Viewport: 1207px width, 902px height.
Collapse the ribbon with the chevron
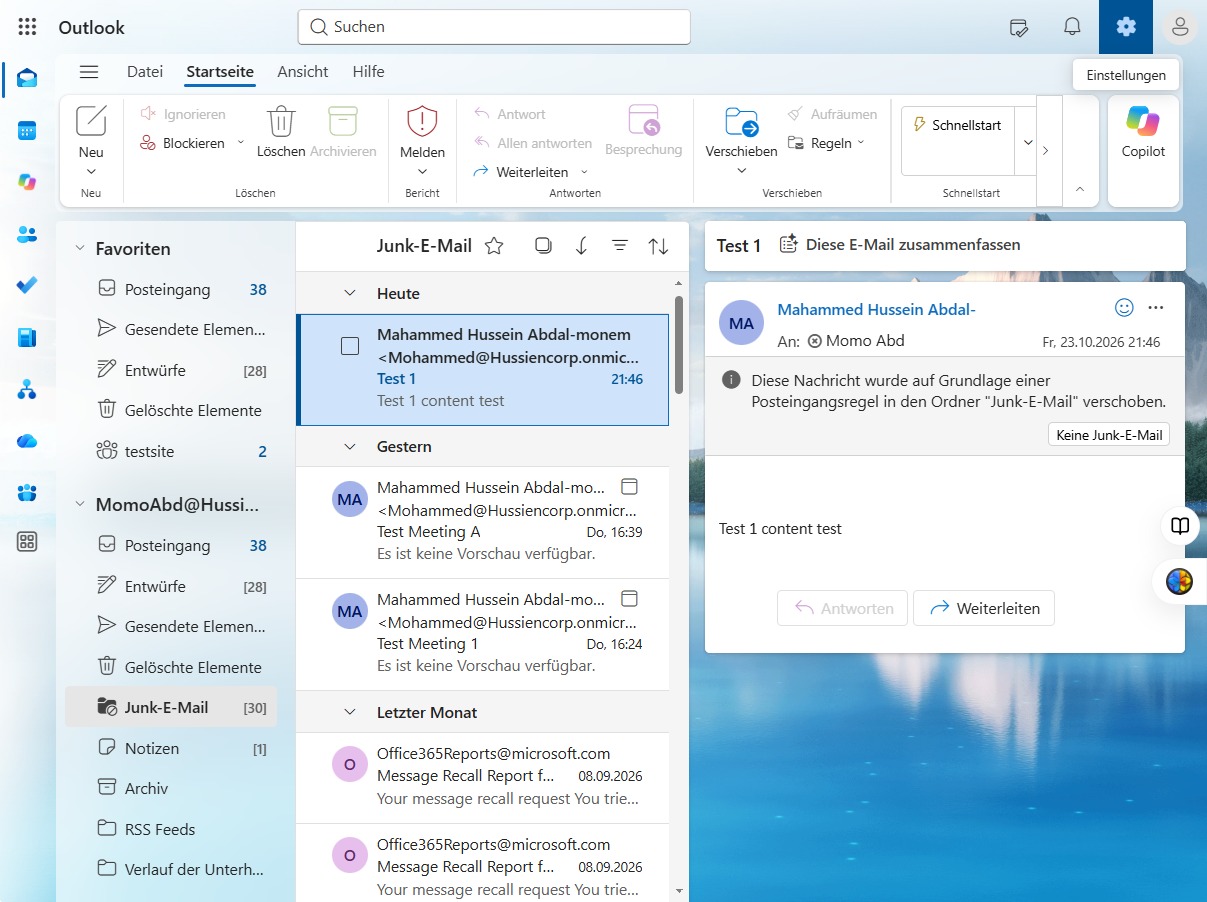tap(1079, 188)
